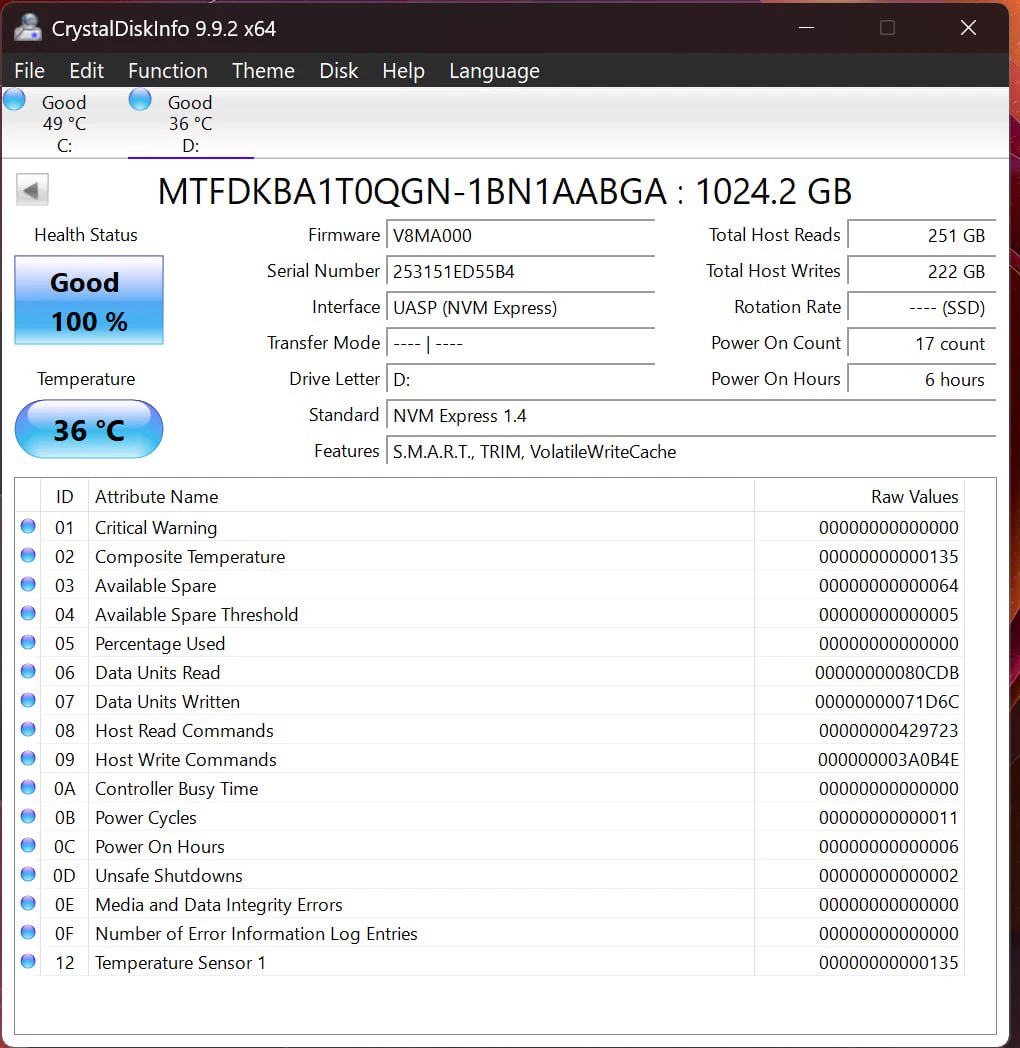
Task: Click the Good 100 % health status button
Action: pyautogui.click(x=89, y=300)
